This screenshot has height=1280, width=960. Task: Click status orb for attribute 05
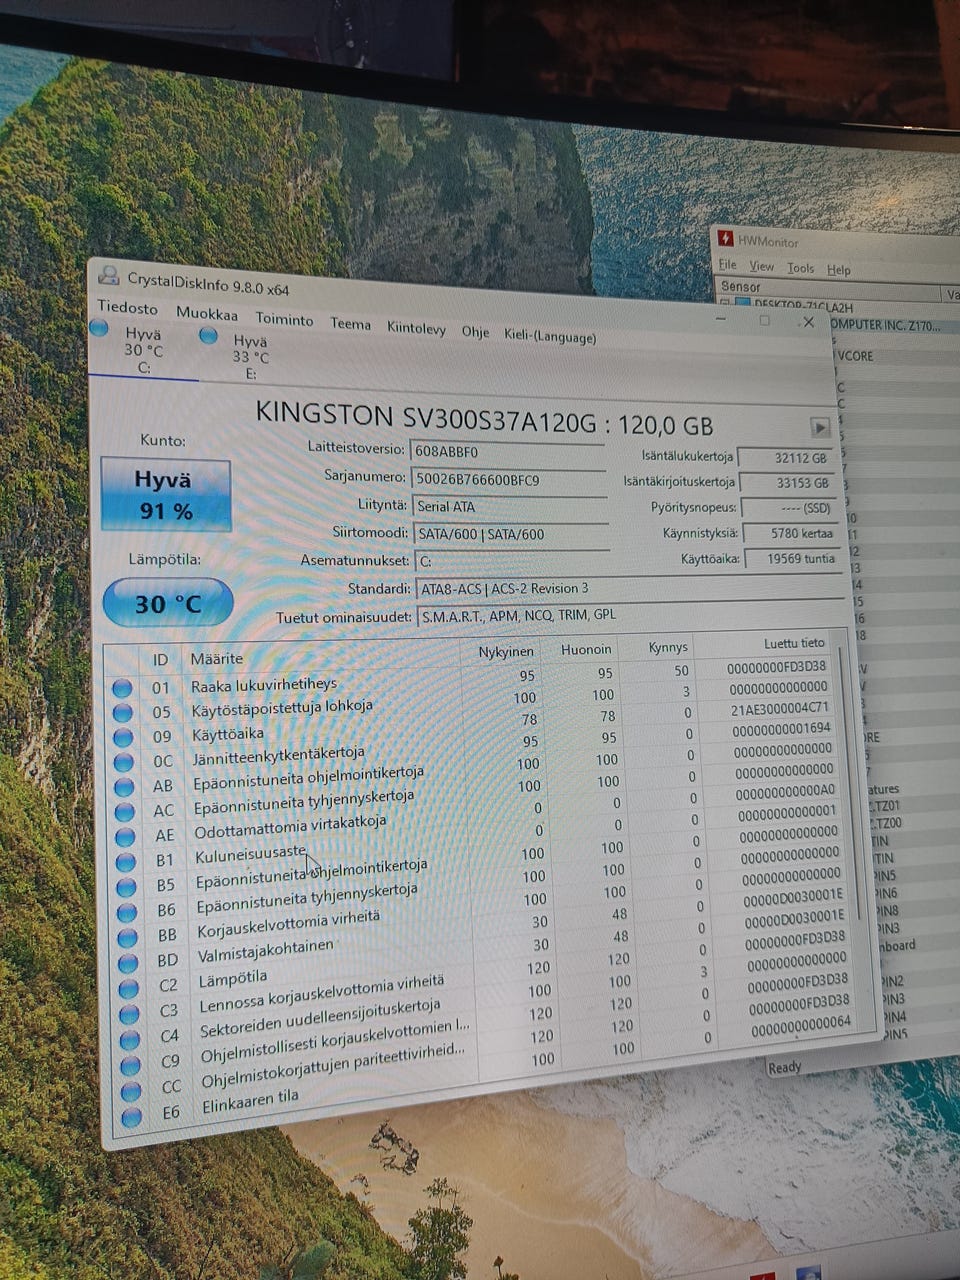click(x=122, y=712)
